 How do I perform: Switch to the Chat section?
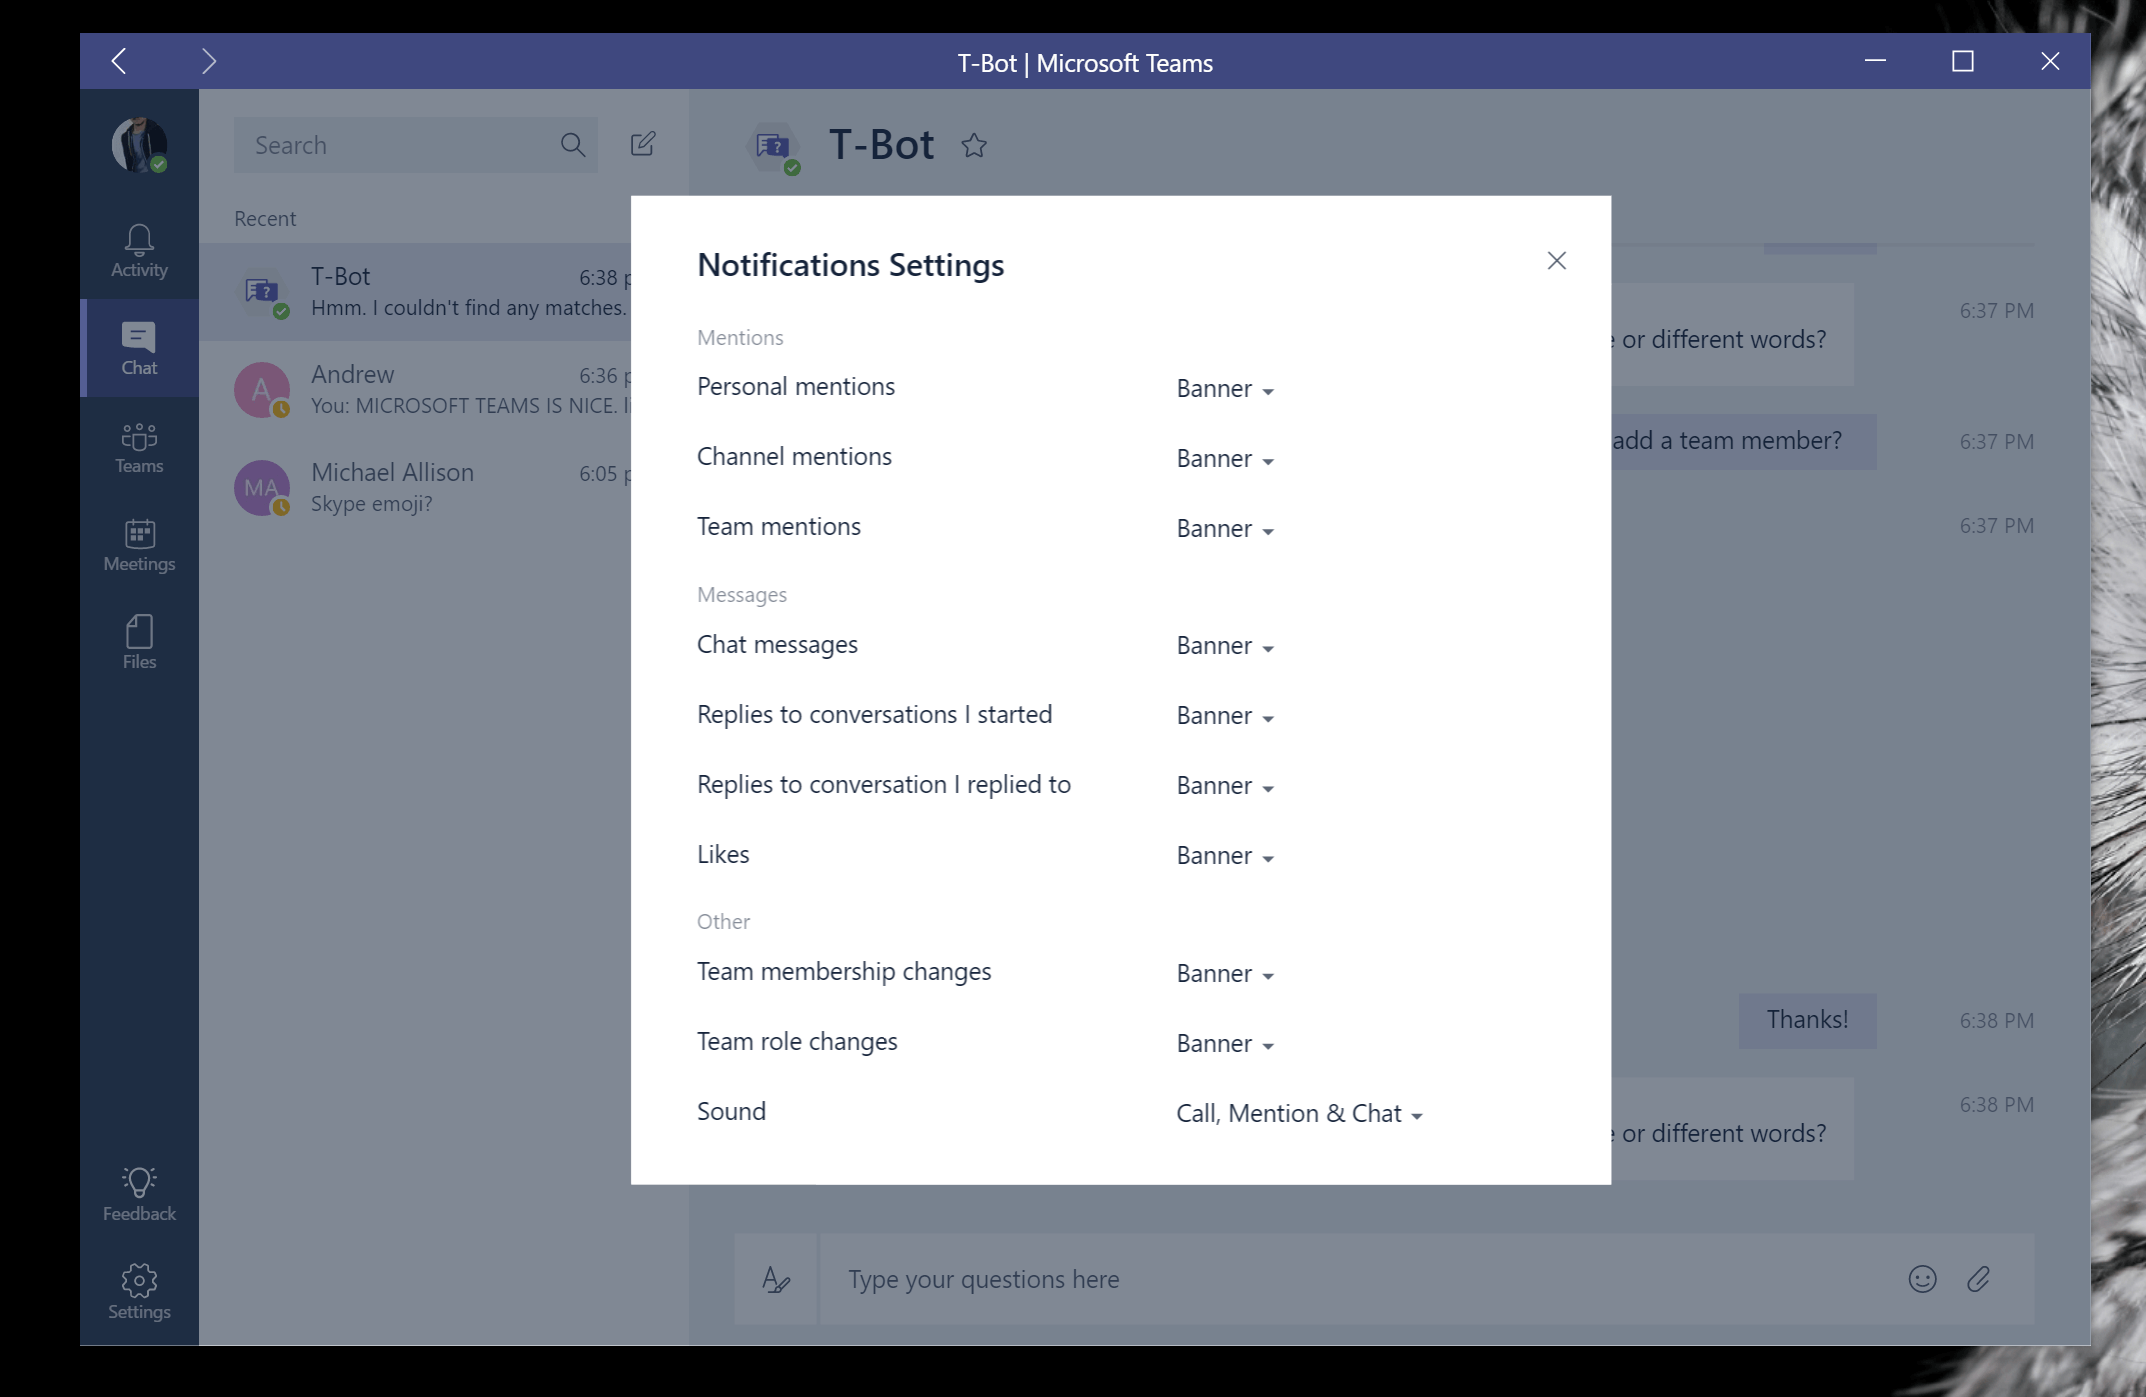pyautogui.click(x=139, y=348)
